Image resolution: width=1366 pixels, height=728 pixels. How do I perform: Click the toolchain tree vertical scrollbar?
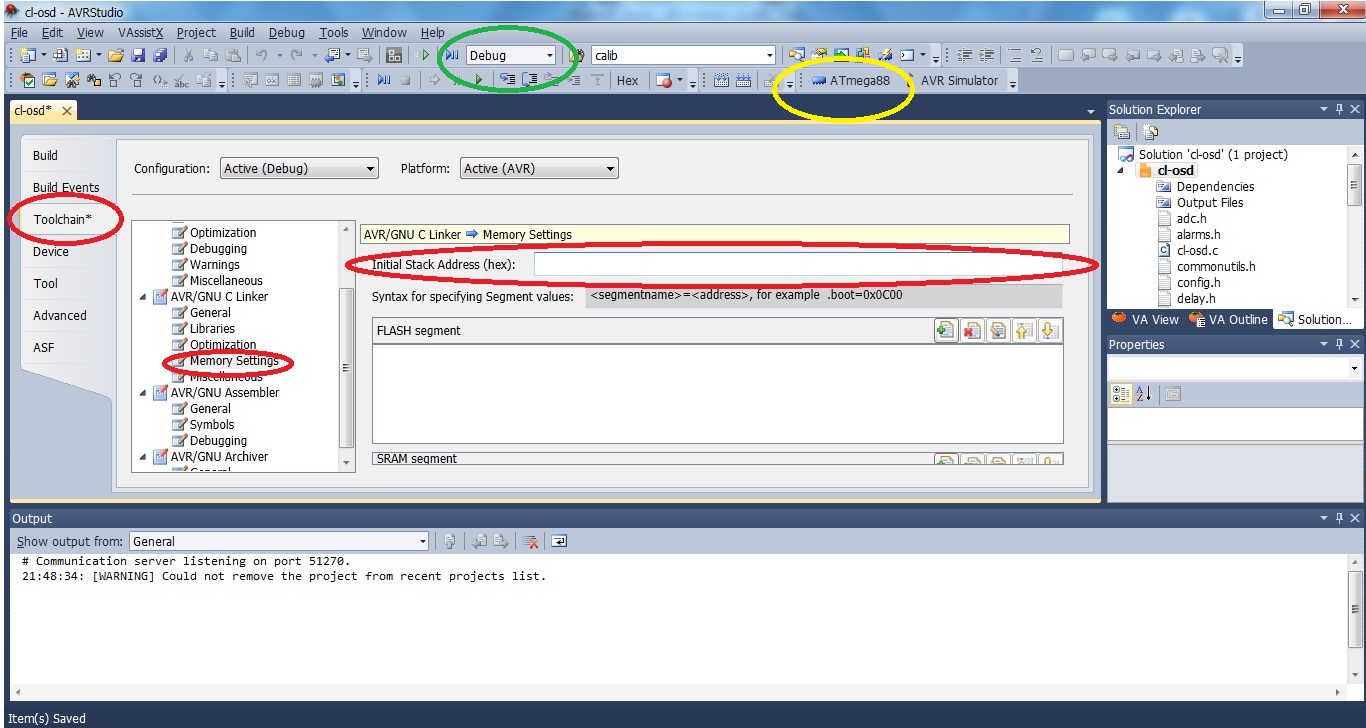click(347, 345)
